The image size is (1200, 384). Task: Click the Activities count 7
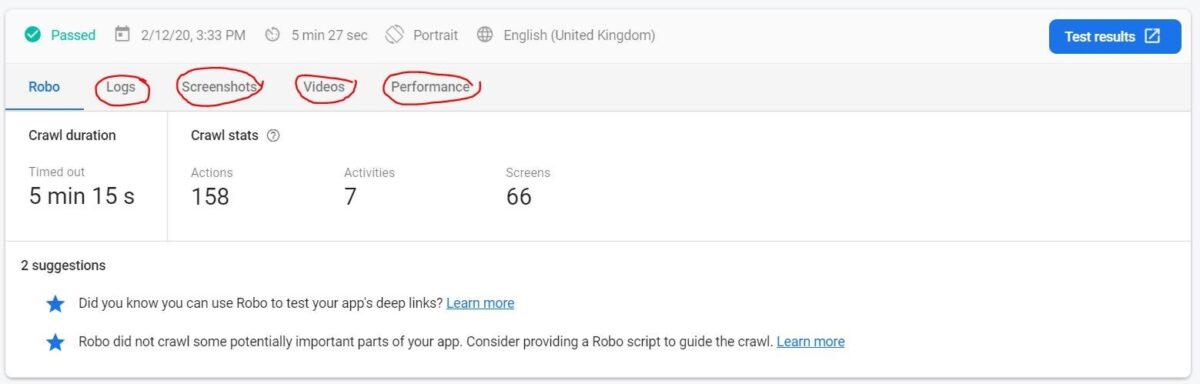(350, 196)
